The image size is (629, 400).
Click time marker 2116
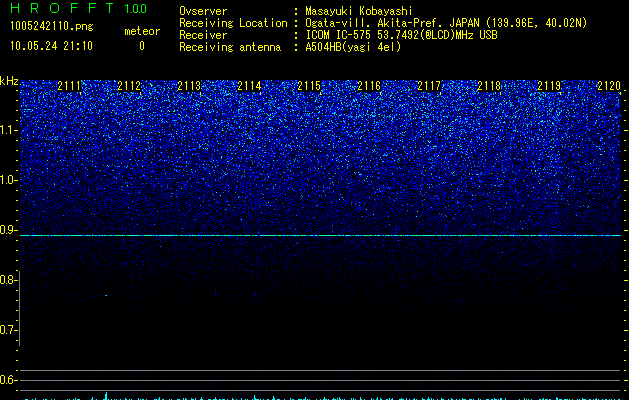coord(369,86)
